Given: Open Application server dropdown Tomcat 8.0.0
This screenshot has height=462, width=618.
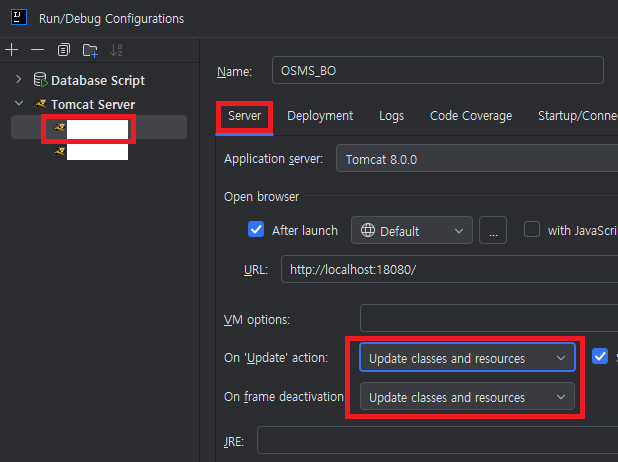Looking at the screenshot, I should pyautogui.click(x=477, y=159).
